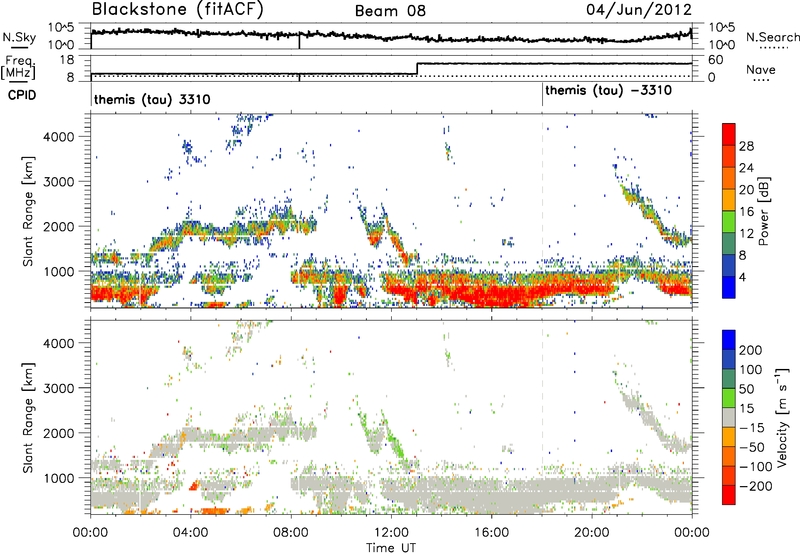Click the 'Time UT' axis title
This screenshot has width=800, height=554.
(391, 548)
